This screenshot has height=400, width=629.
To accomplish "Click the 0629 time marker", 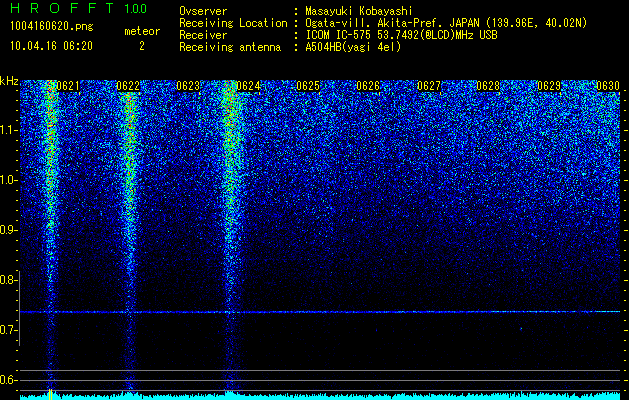I will coord(549,86).
